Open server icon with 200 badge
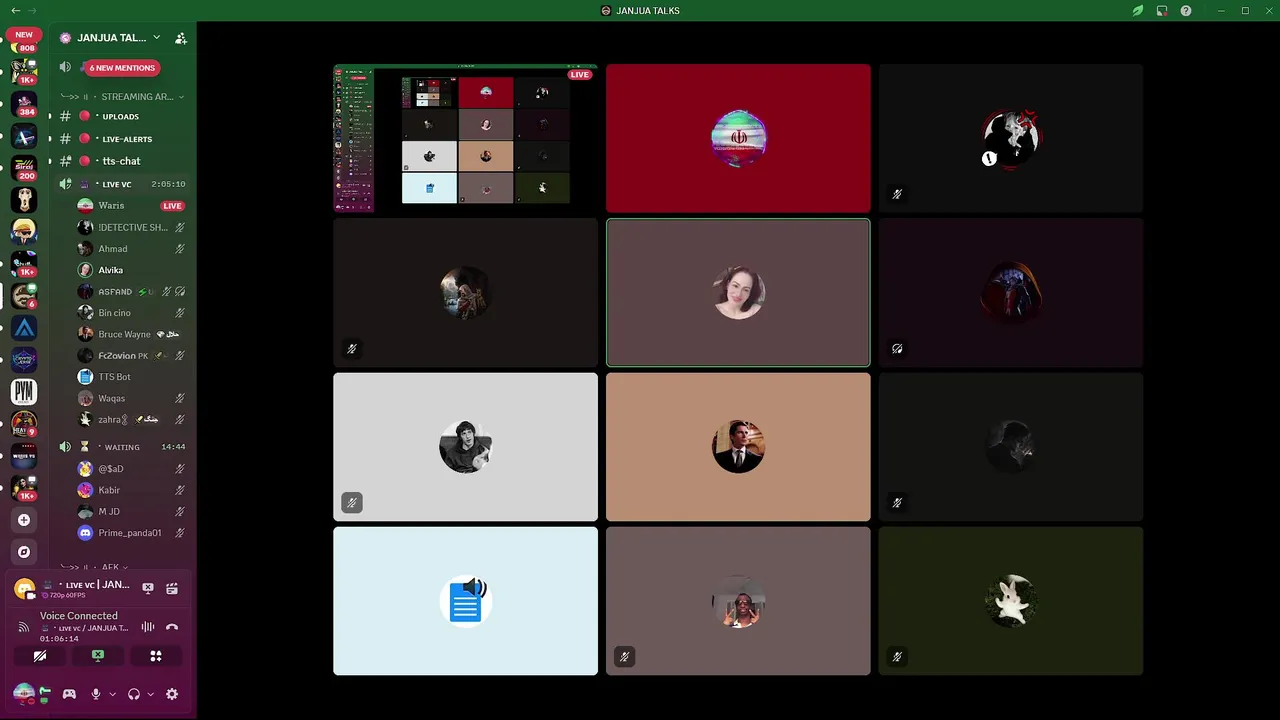 [24, 168]
